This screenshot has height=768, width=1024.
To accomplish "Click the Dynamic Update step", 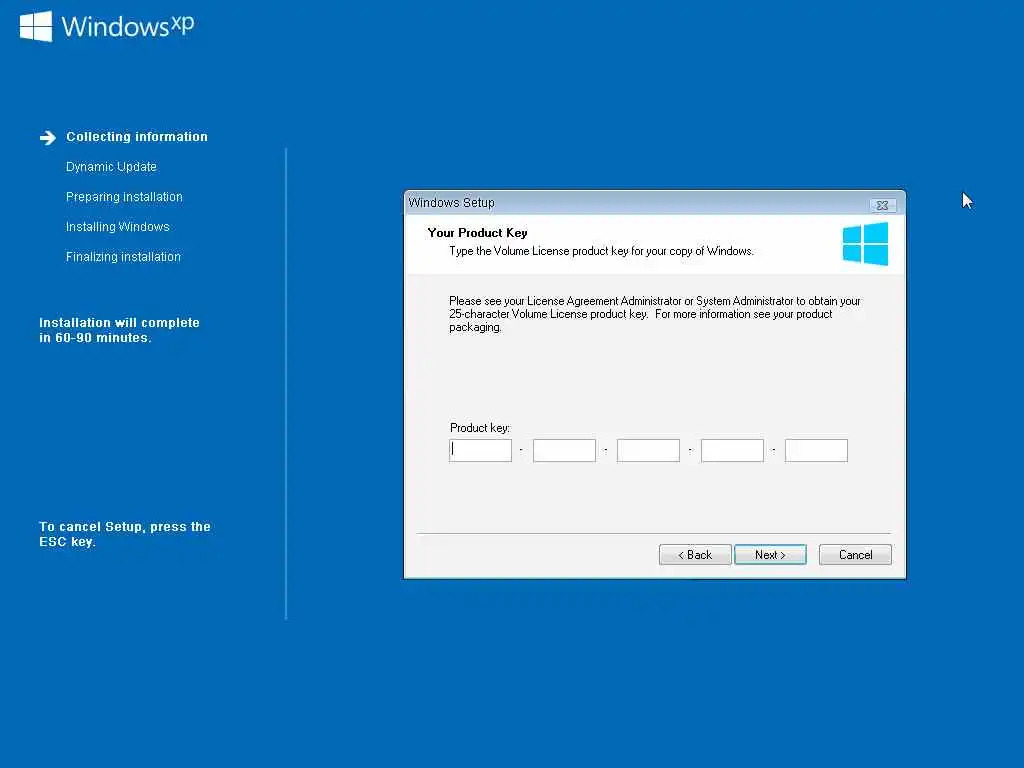I will tap(111, 167).
